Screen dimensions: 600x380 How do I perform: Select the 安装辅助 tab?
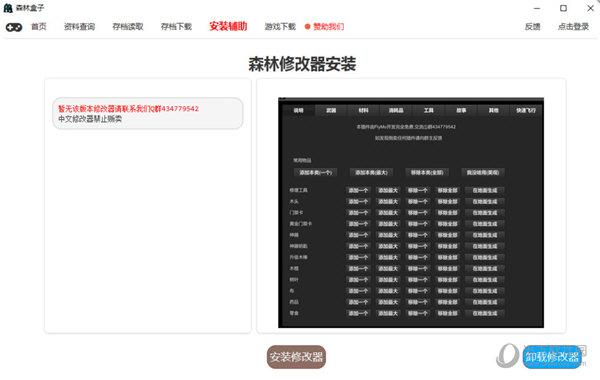[x=228, y=26]
